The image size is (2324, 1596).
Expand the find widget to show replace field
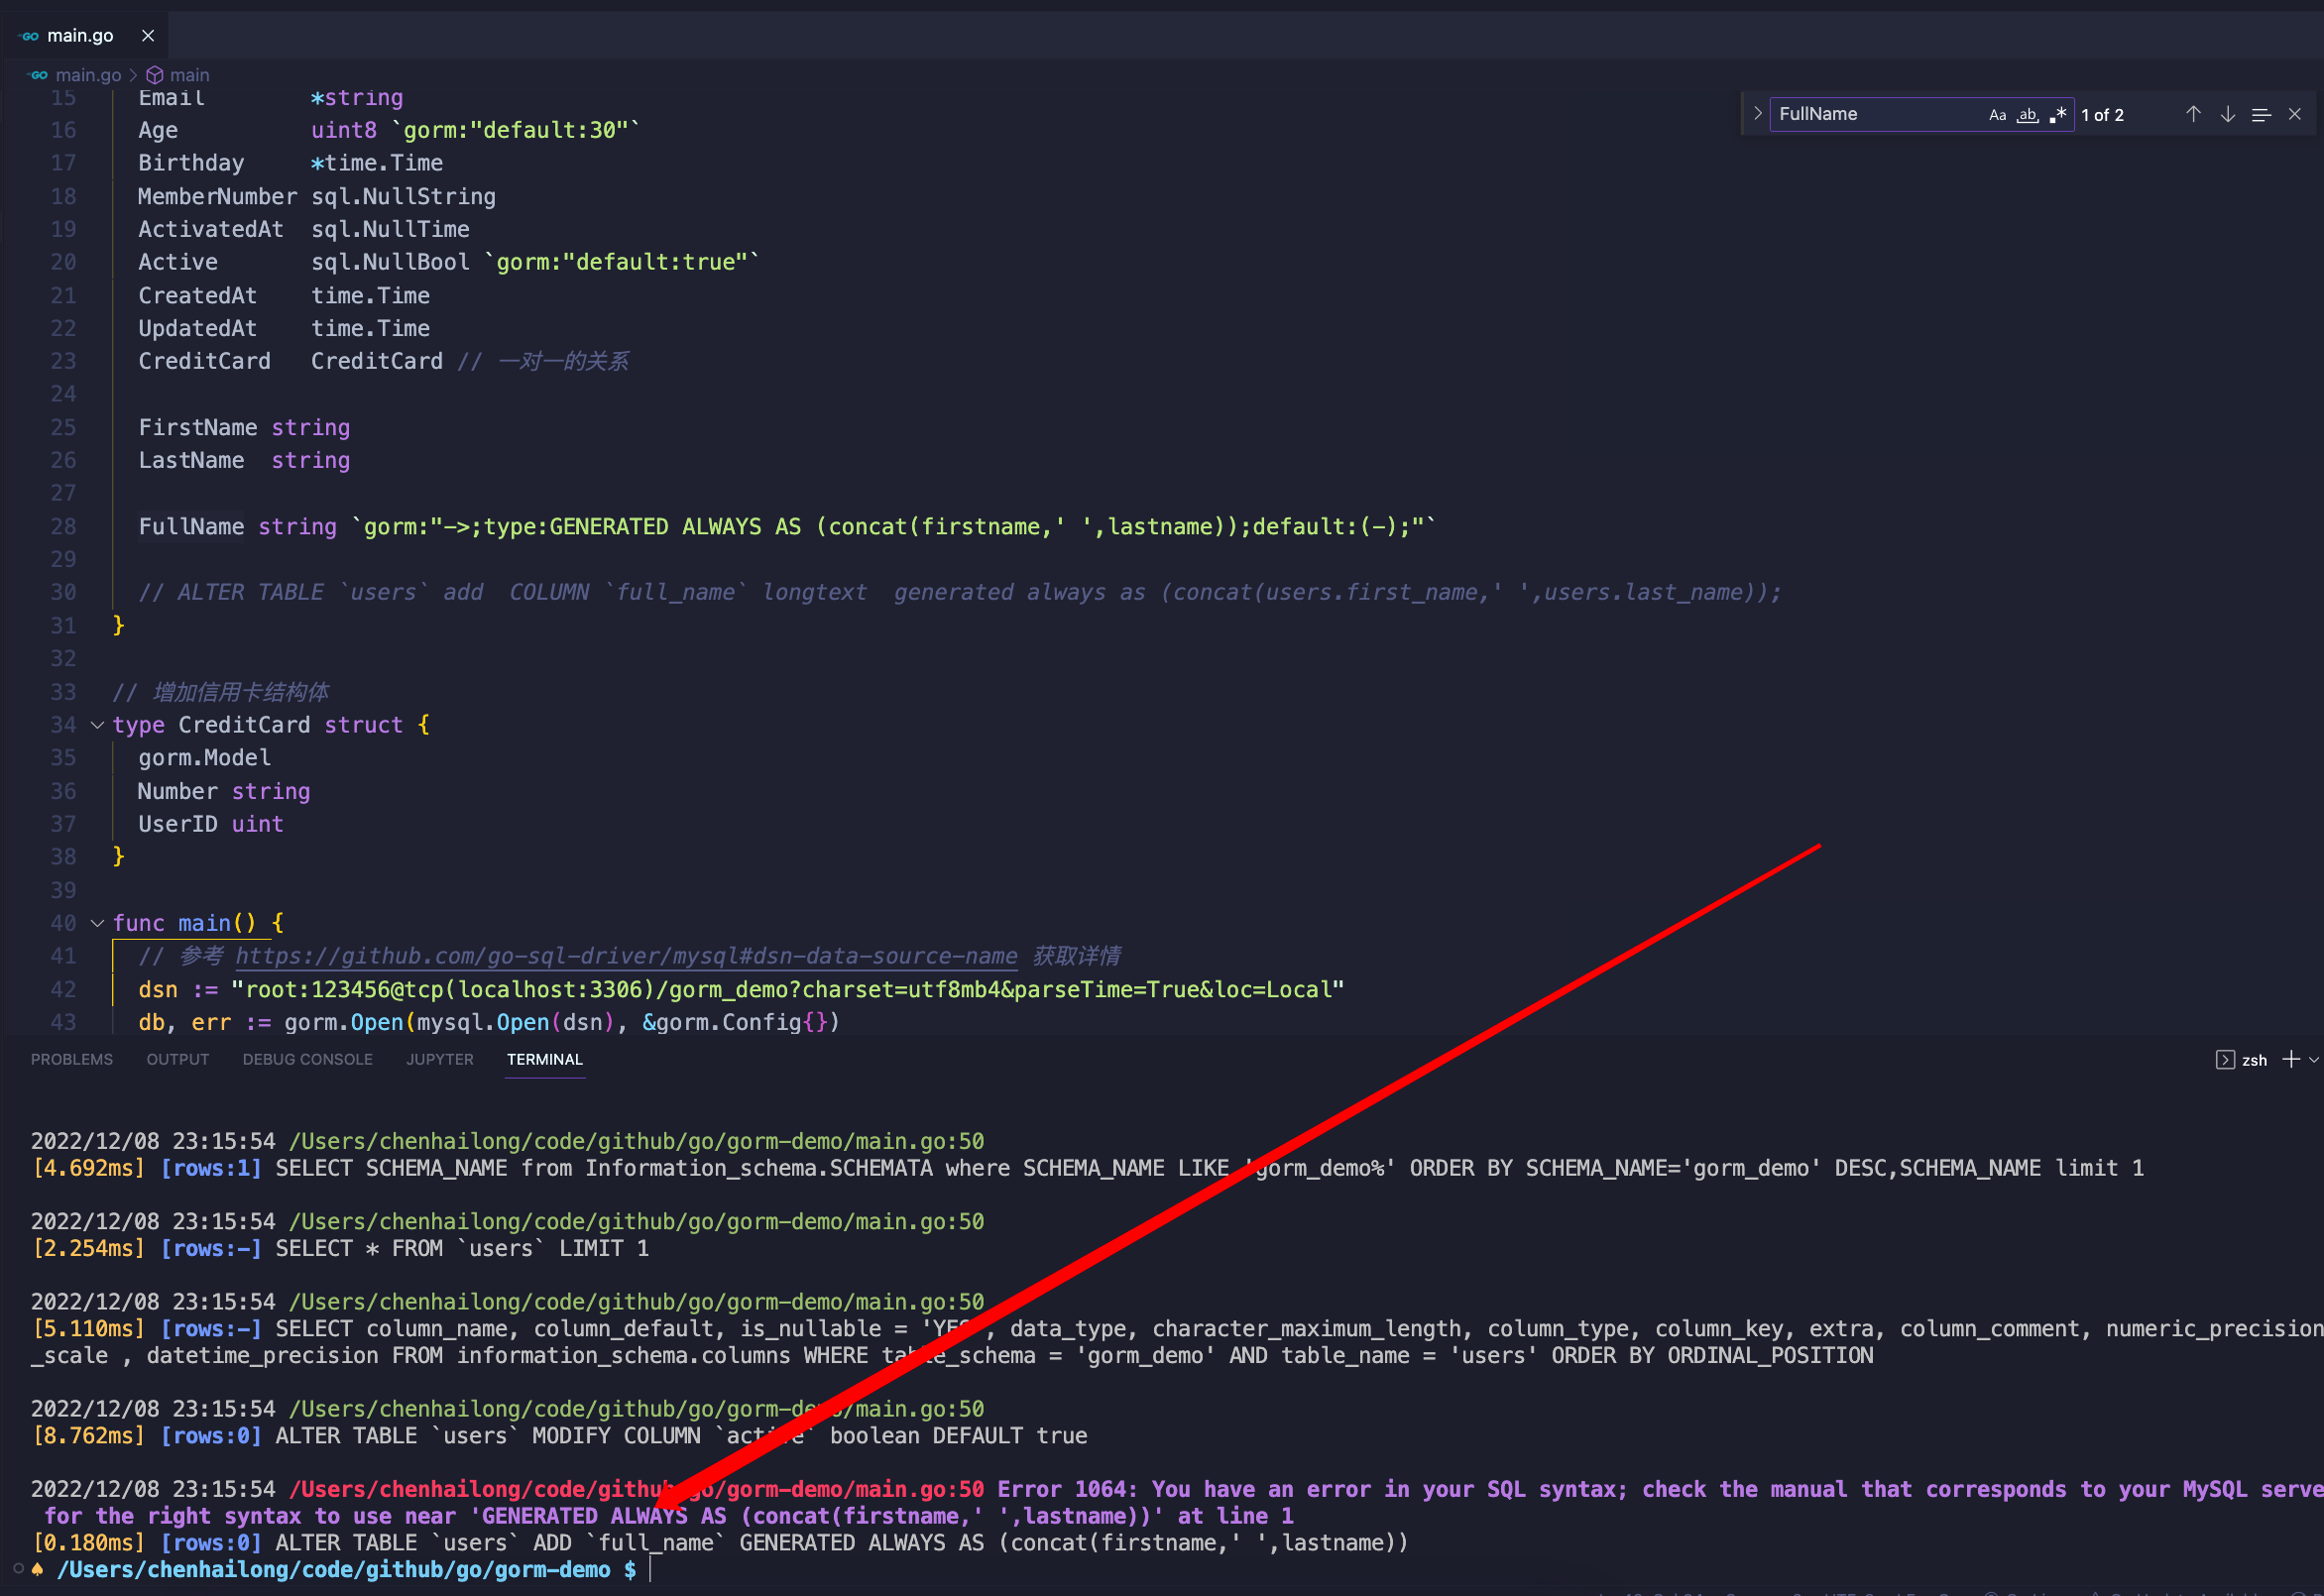pyautogui.click(x=1757, y=113)
